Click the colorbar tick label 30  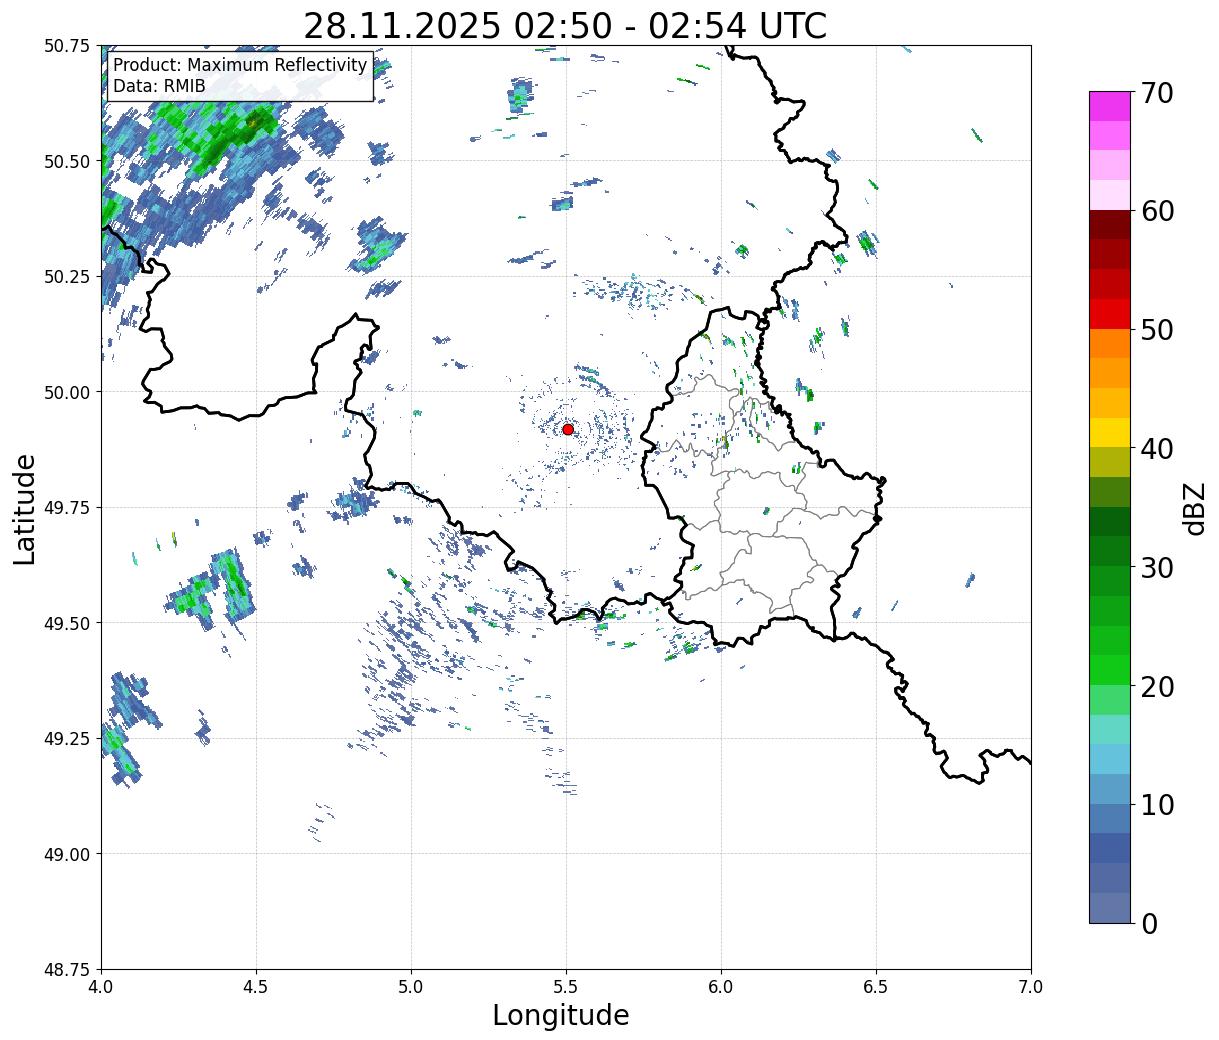1156,568
